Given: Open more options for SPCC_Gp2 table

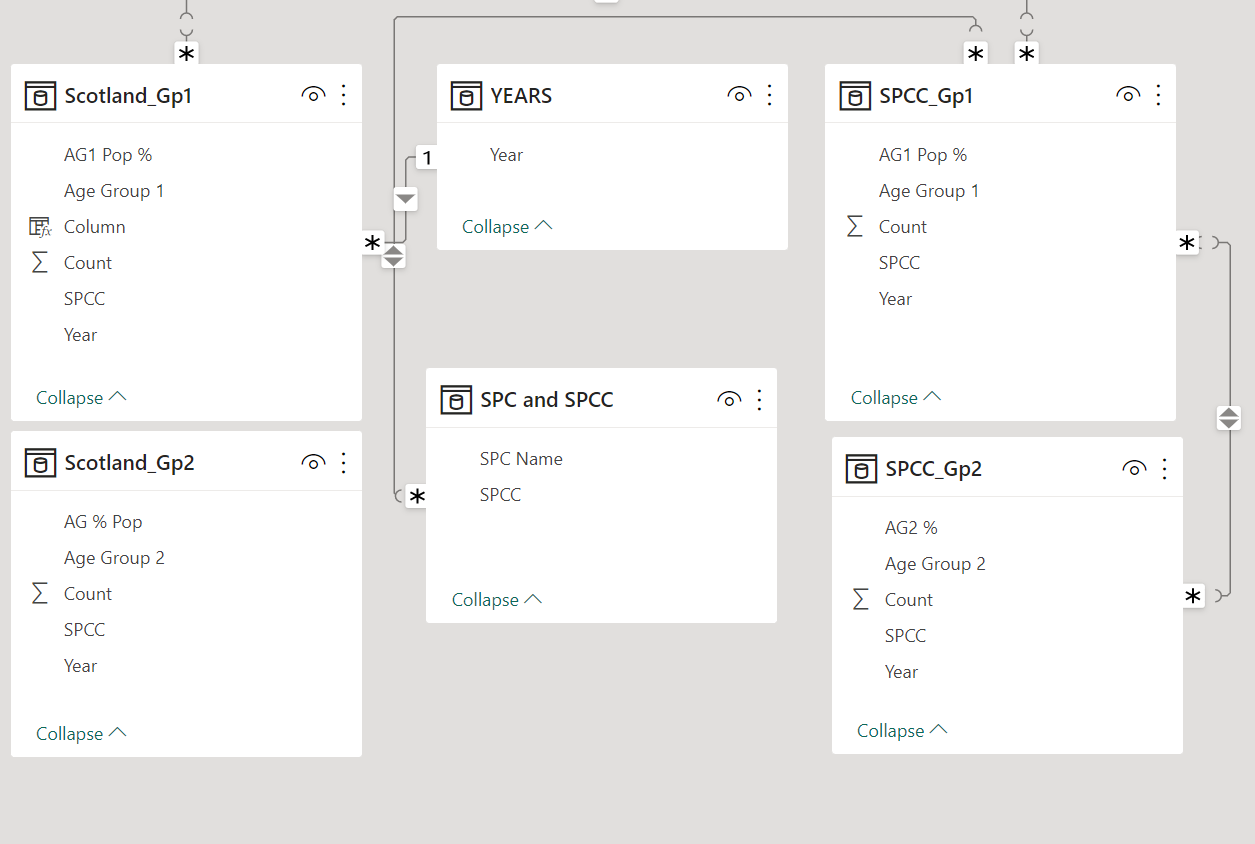Looking at the screenshot, I should (x=1165, y=468).
